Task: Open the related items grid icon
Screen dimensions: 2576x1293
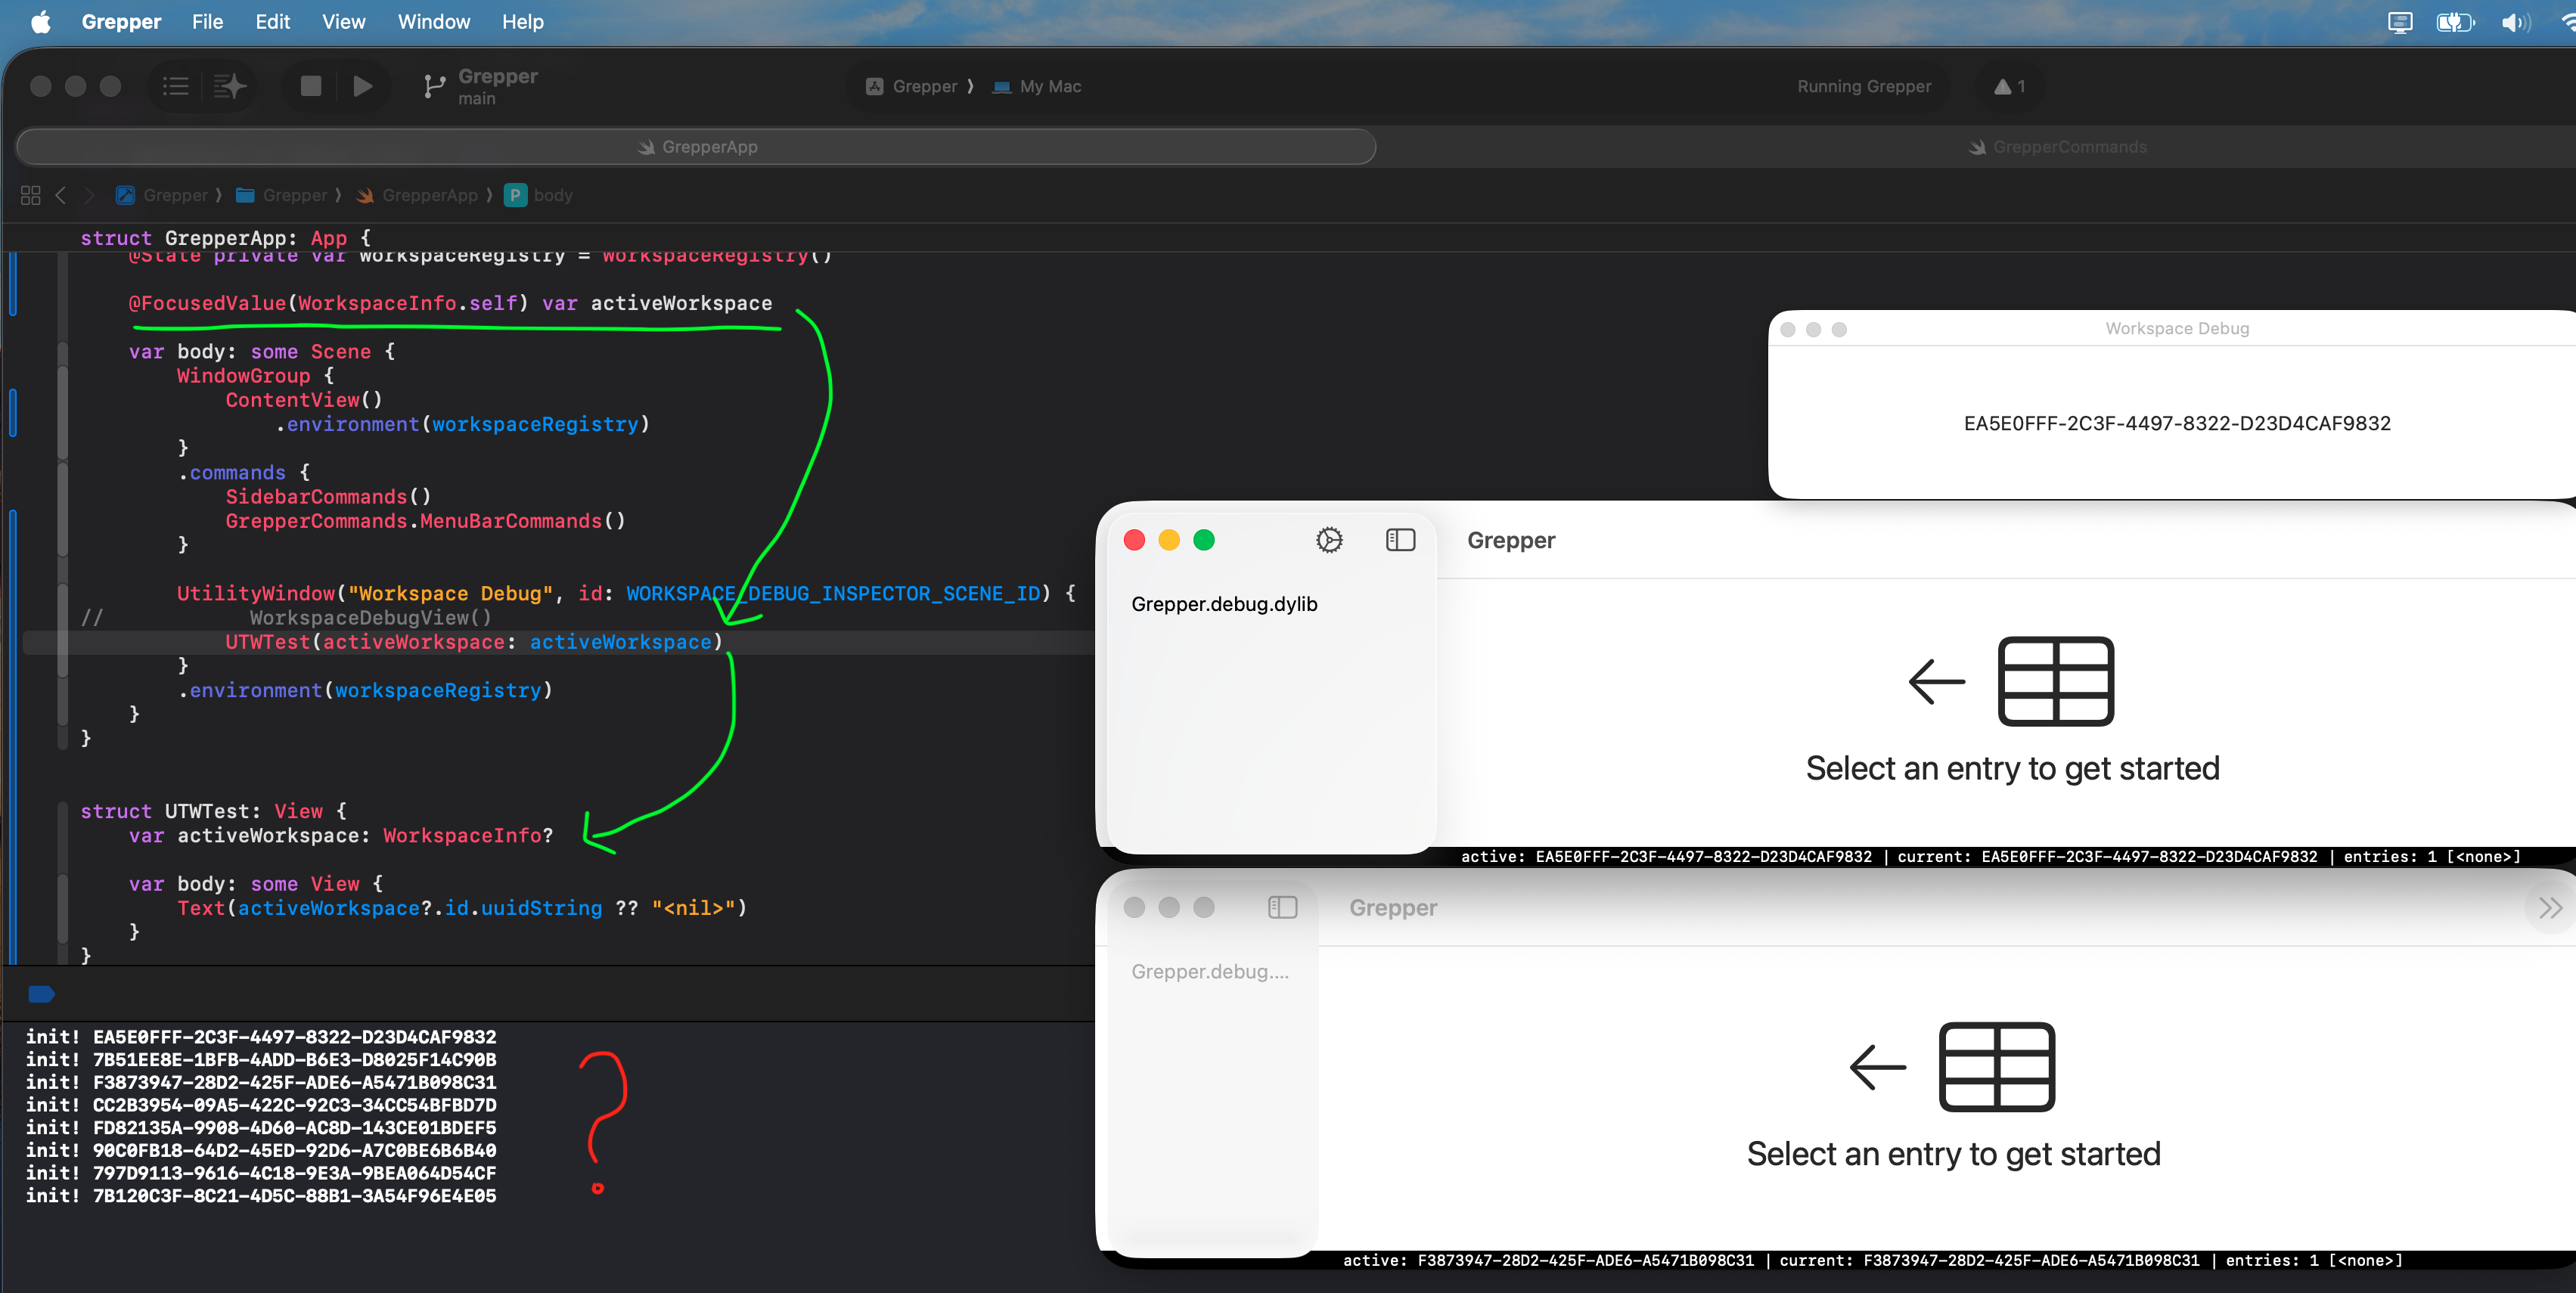Action: (31, 195)
